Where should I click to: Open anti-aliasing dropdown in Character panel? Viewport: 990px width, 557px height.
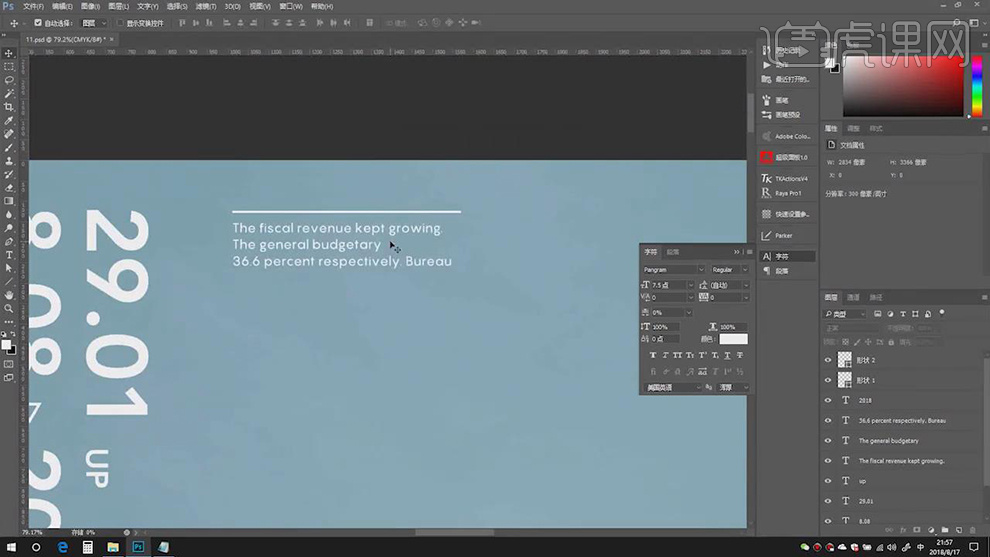pyautogui.click(x=734, y=388)
